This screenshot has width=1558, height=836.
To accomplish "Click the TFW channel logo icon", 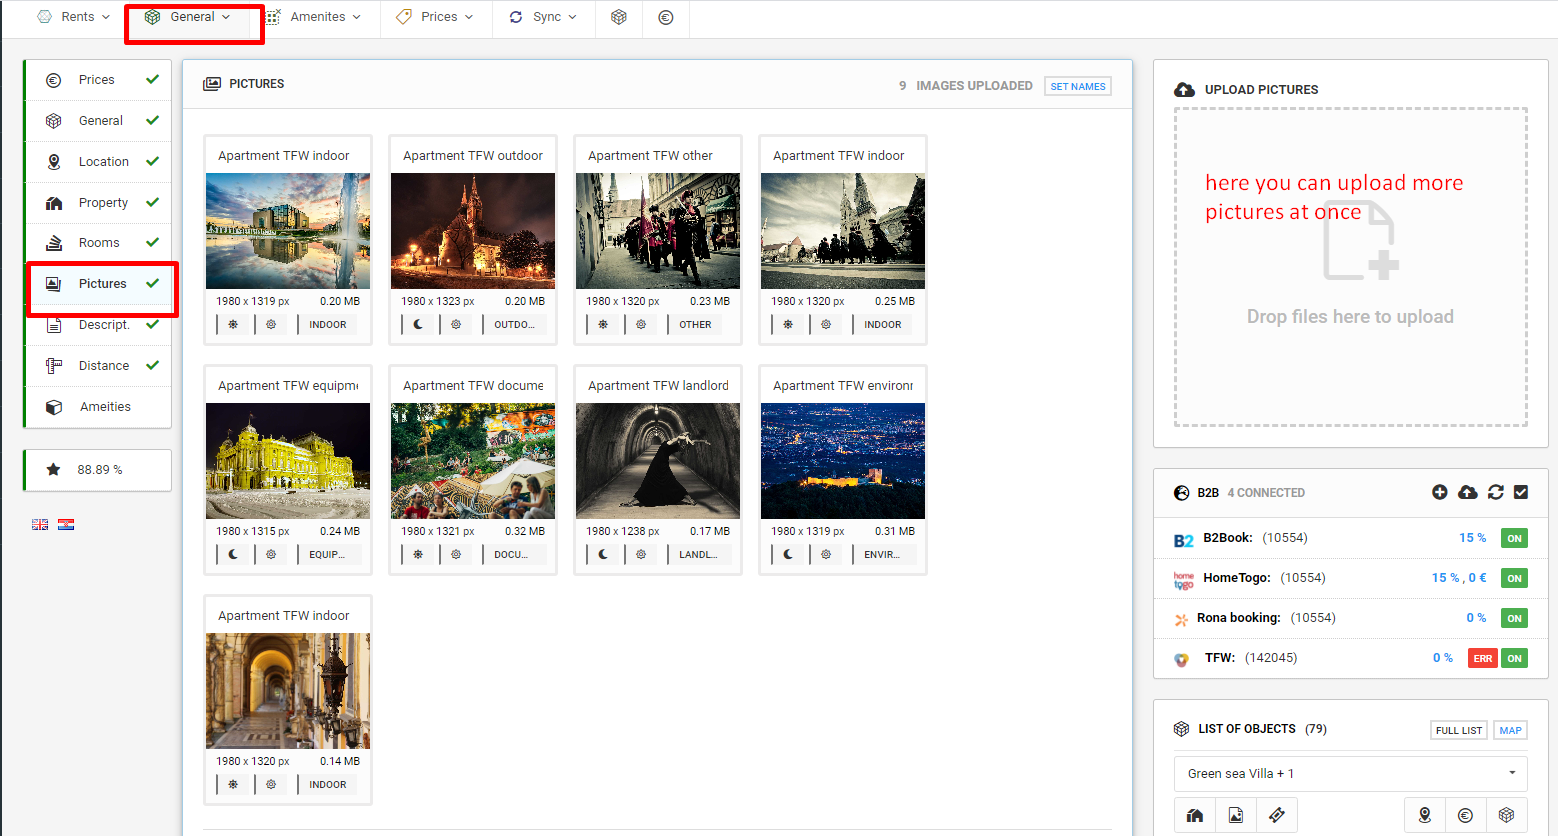I will click(1182, 658).
